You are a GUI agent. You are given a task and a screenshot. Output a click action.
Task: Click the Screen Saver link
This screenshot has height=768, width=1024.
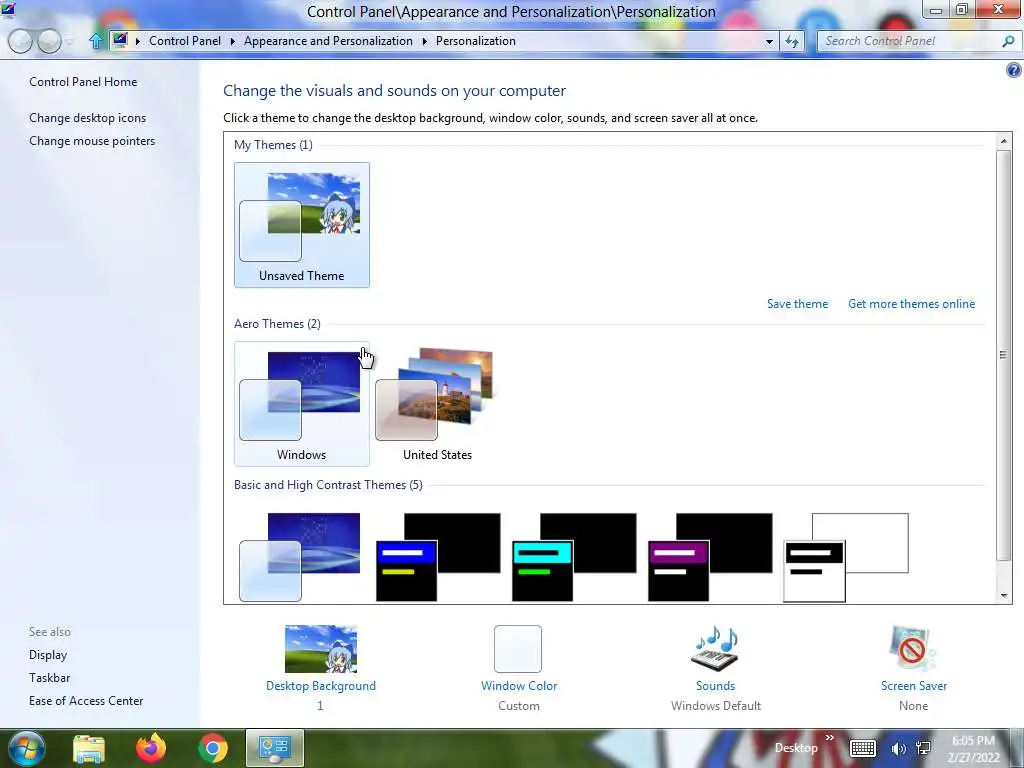pos(914,686)
